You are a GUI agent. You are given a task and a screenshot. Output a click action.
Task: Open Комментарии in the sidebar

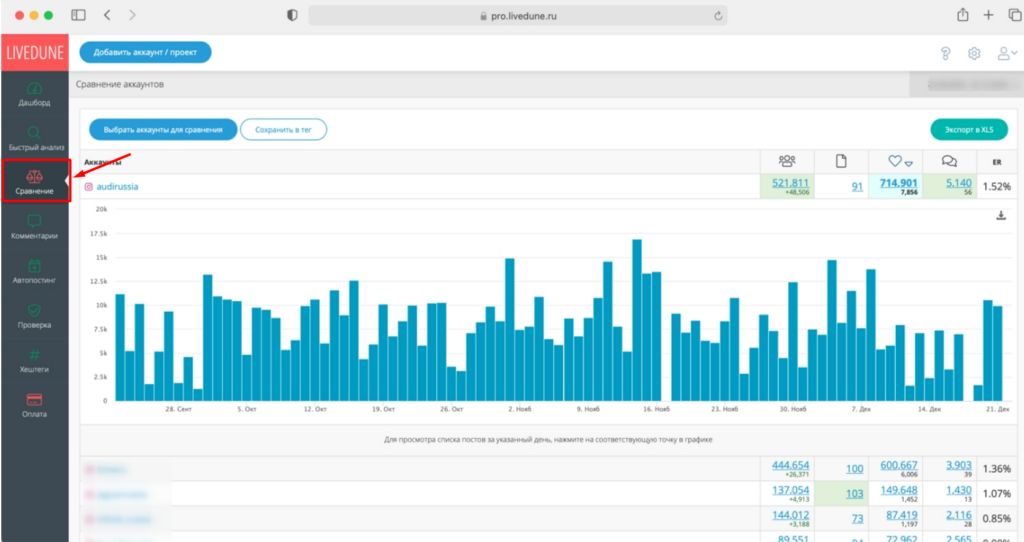click(34, 227)
